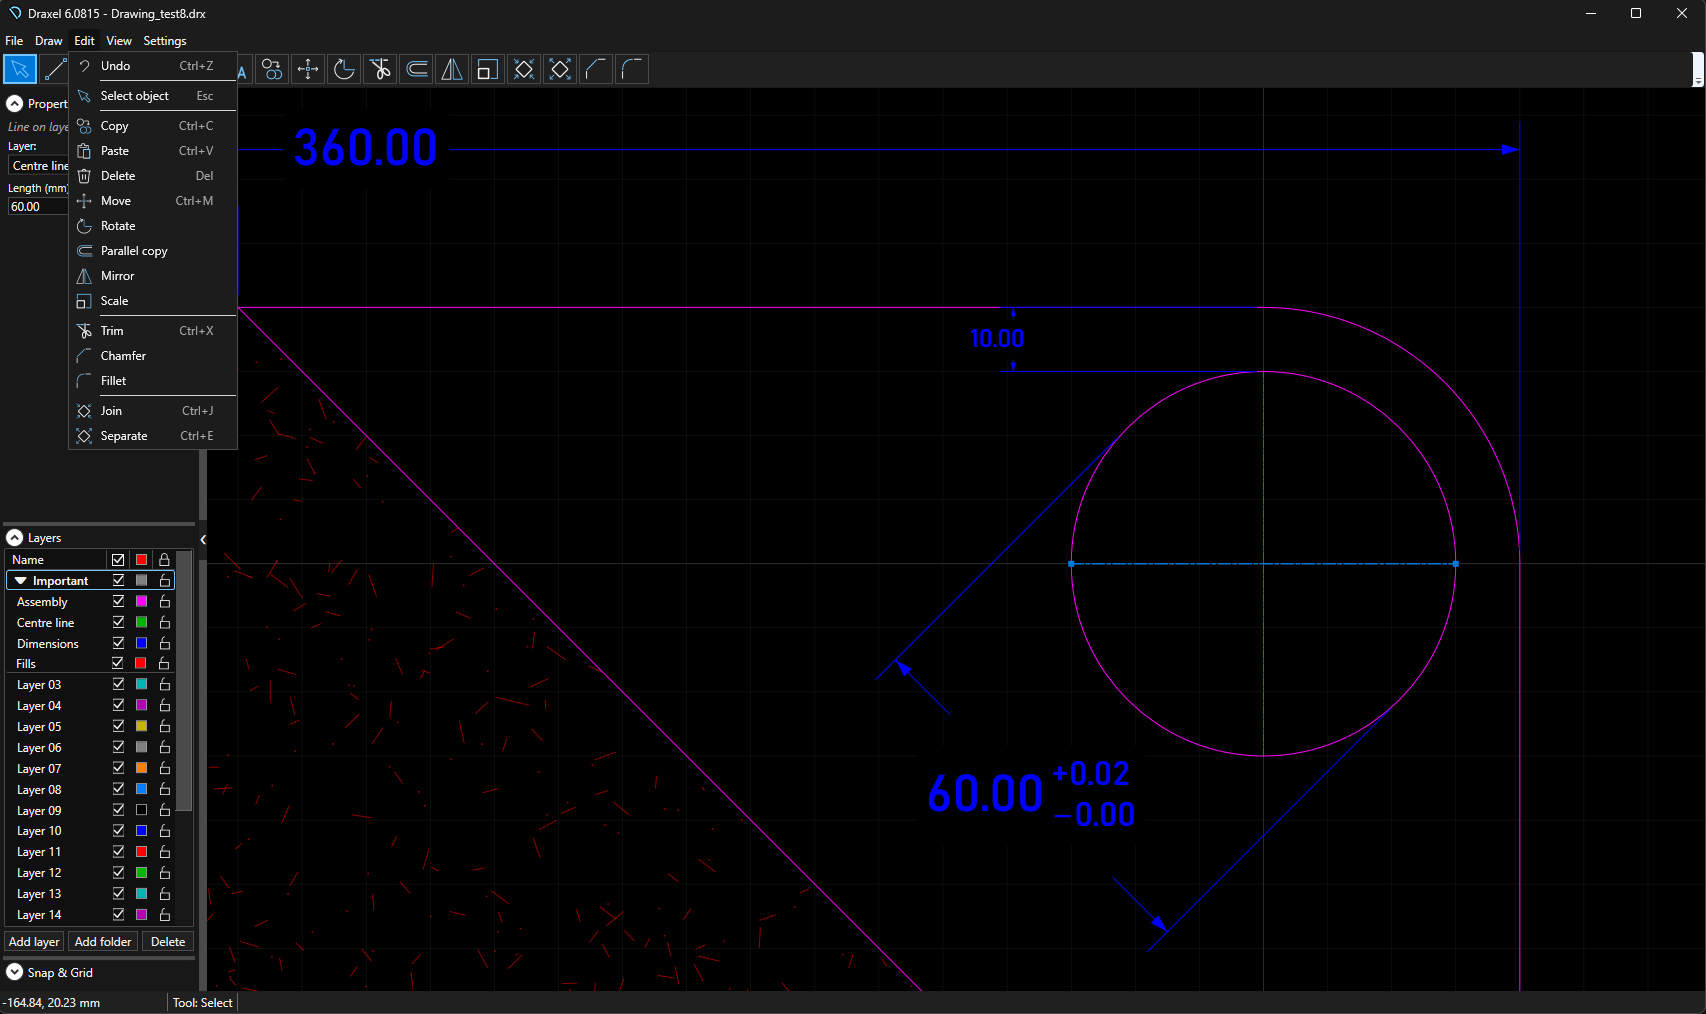This screenshot has height=1014, width=1706.
Task: Change the orange color swatch of Layer 07
Action: coord(142,769)
